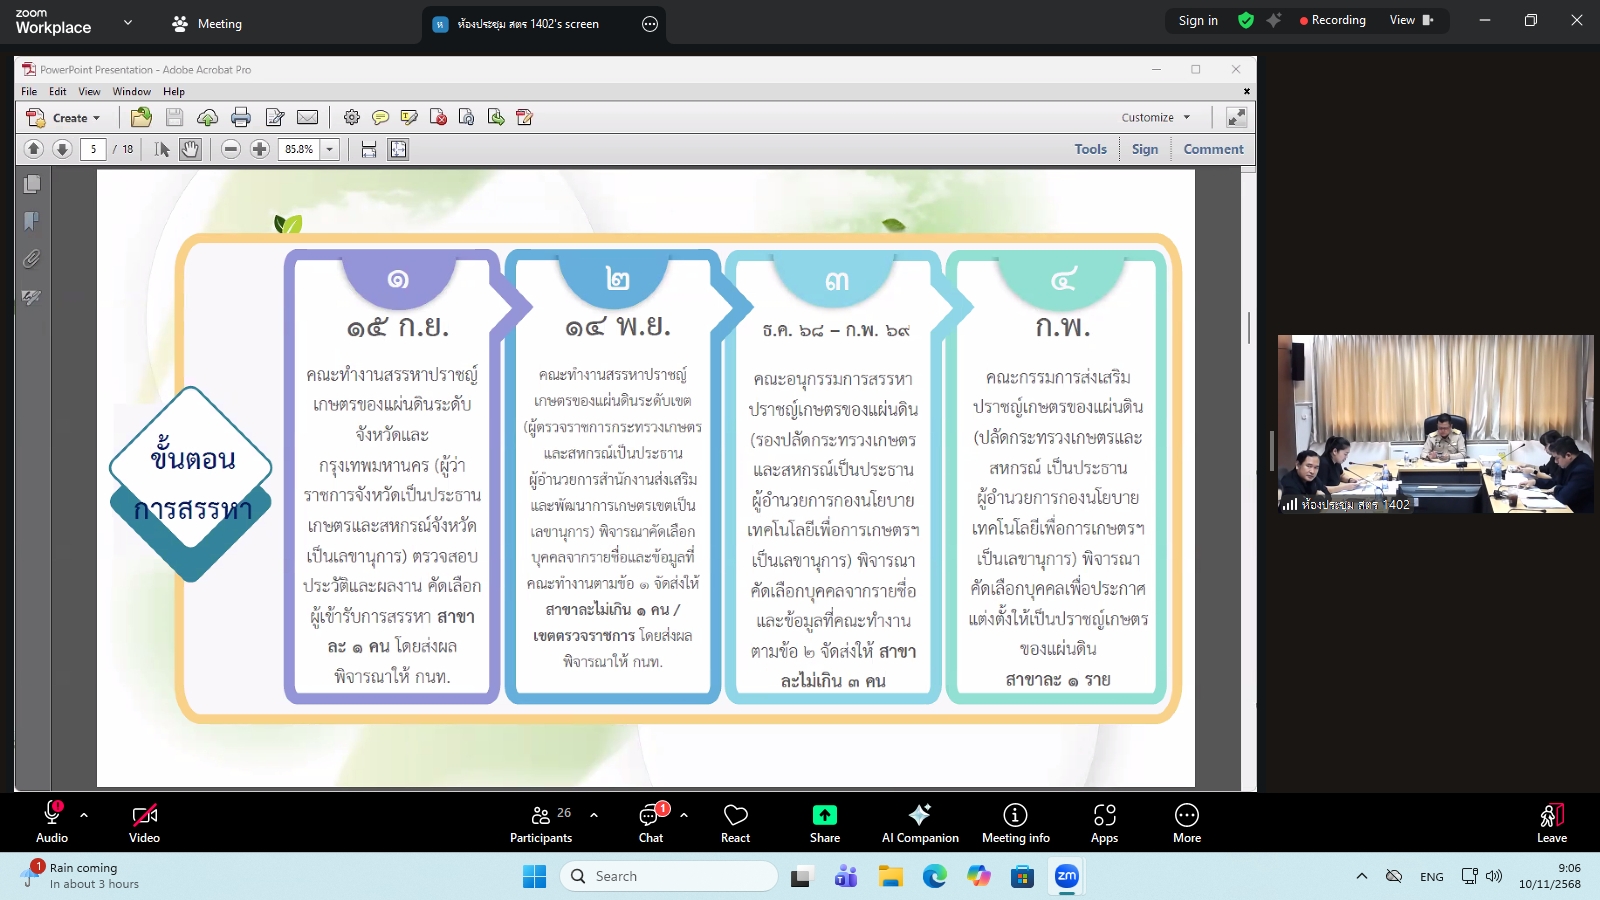The width and height of the screenshot is (1600, 900).
Task: Save the document
Action: [x=174, y=117]
